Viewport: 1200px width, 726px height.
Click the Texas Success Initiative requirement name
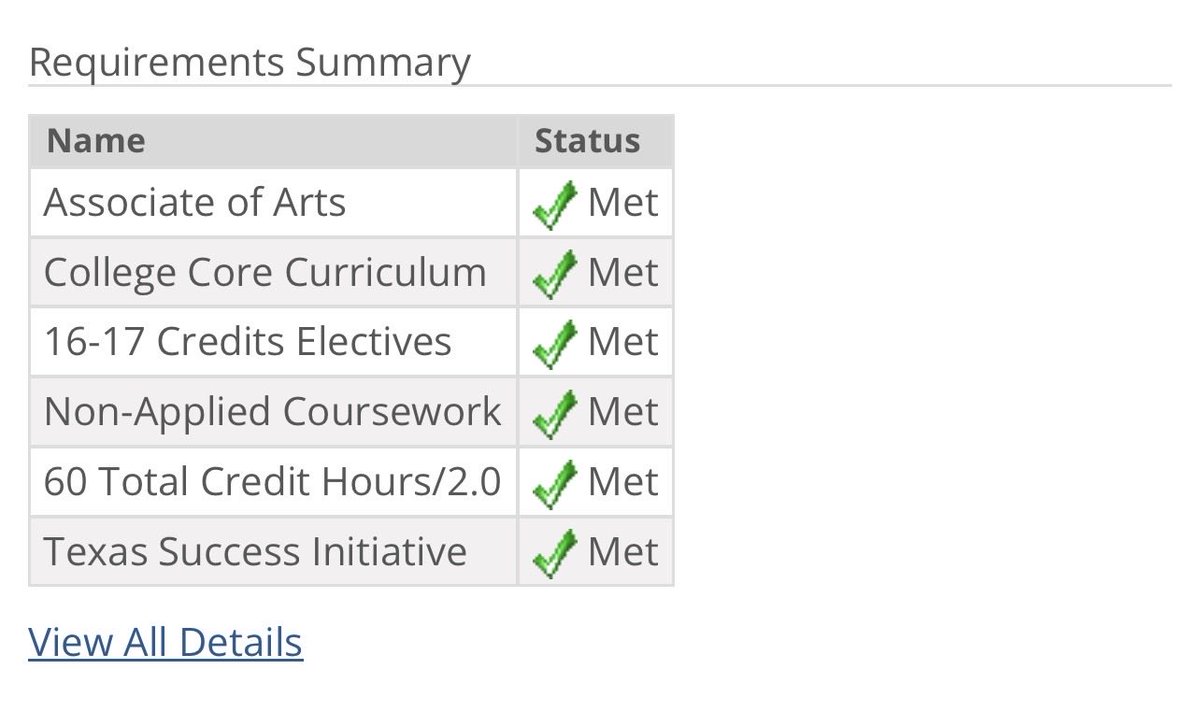[x=255, y=552]
